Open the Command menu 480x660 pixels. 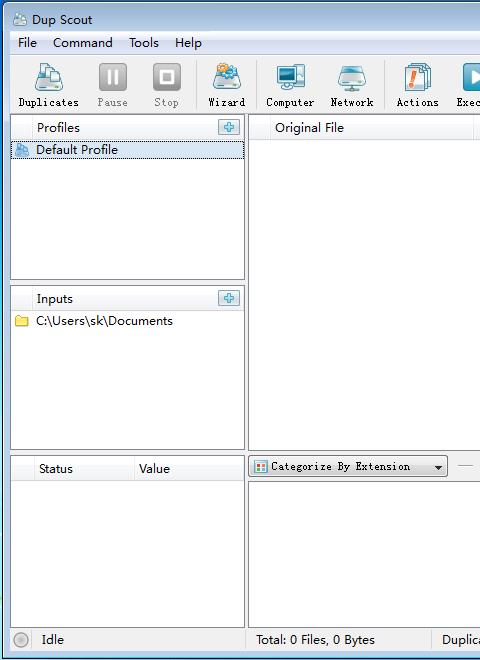point(83,43)
